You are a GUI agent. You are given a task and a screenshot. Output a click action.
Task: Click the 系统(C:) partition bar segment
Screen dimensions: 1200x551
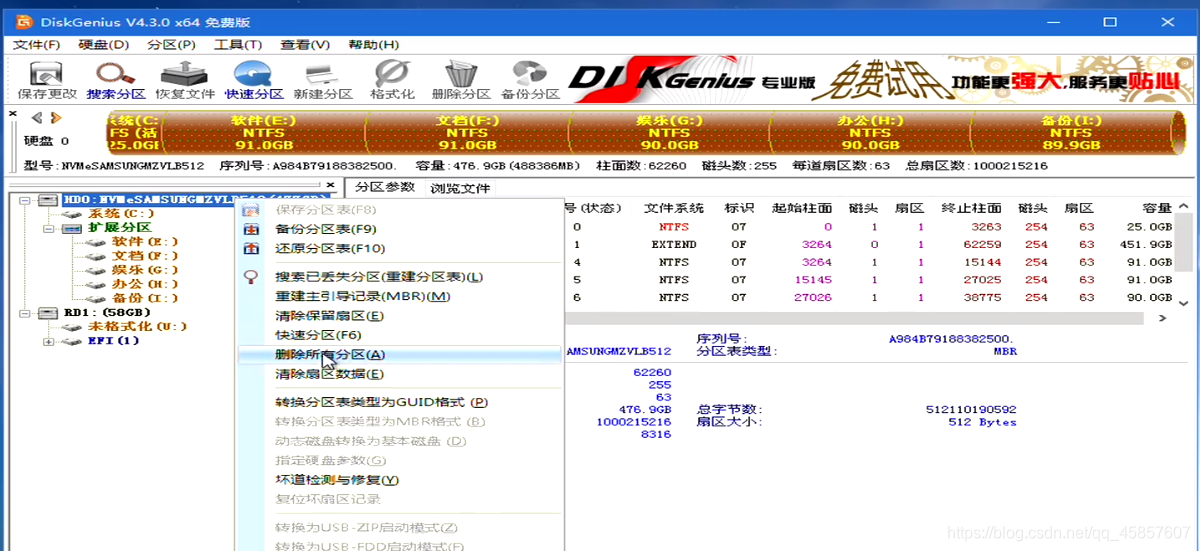coord(133,132)
